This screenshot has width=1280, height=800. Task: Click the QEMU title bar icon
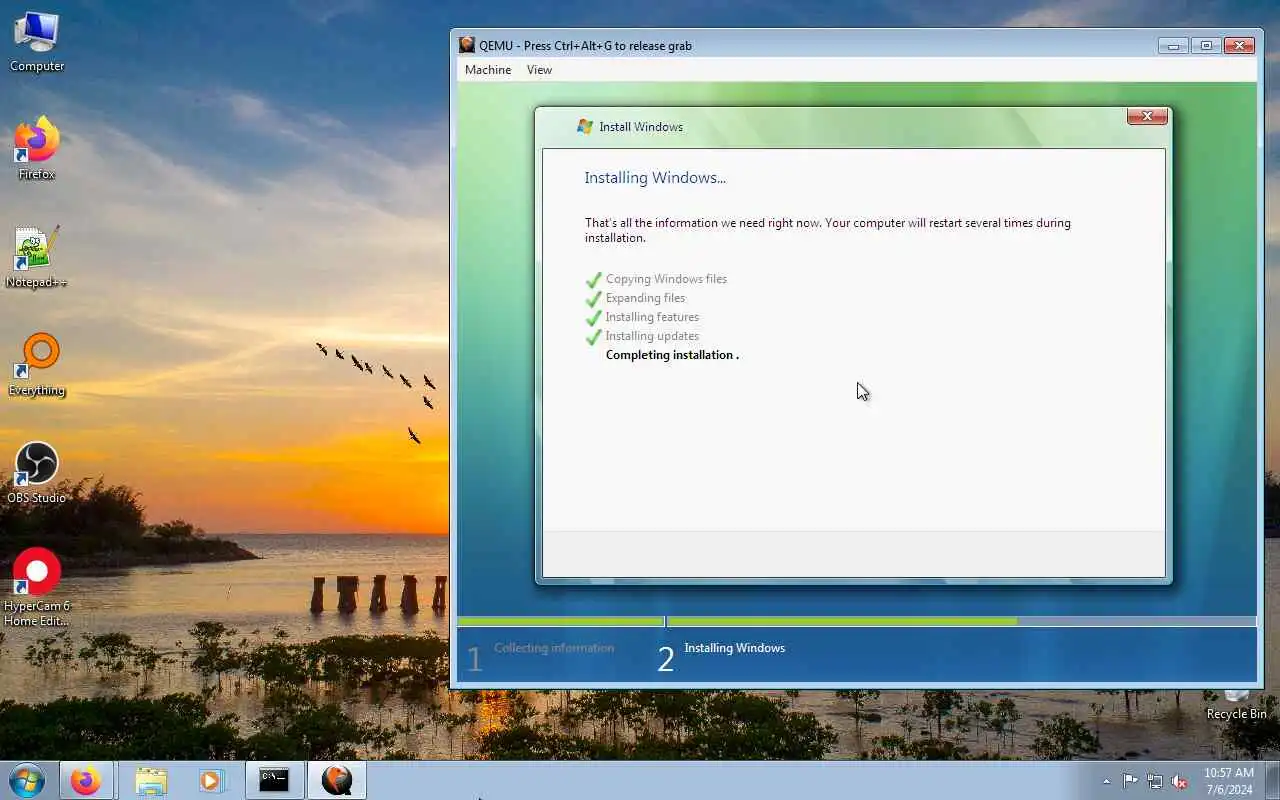coord(467,45)
